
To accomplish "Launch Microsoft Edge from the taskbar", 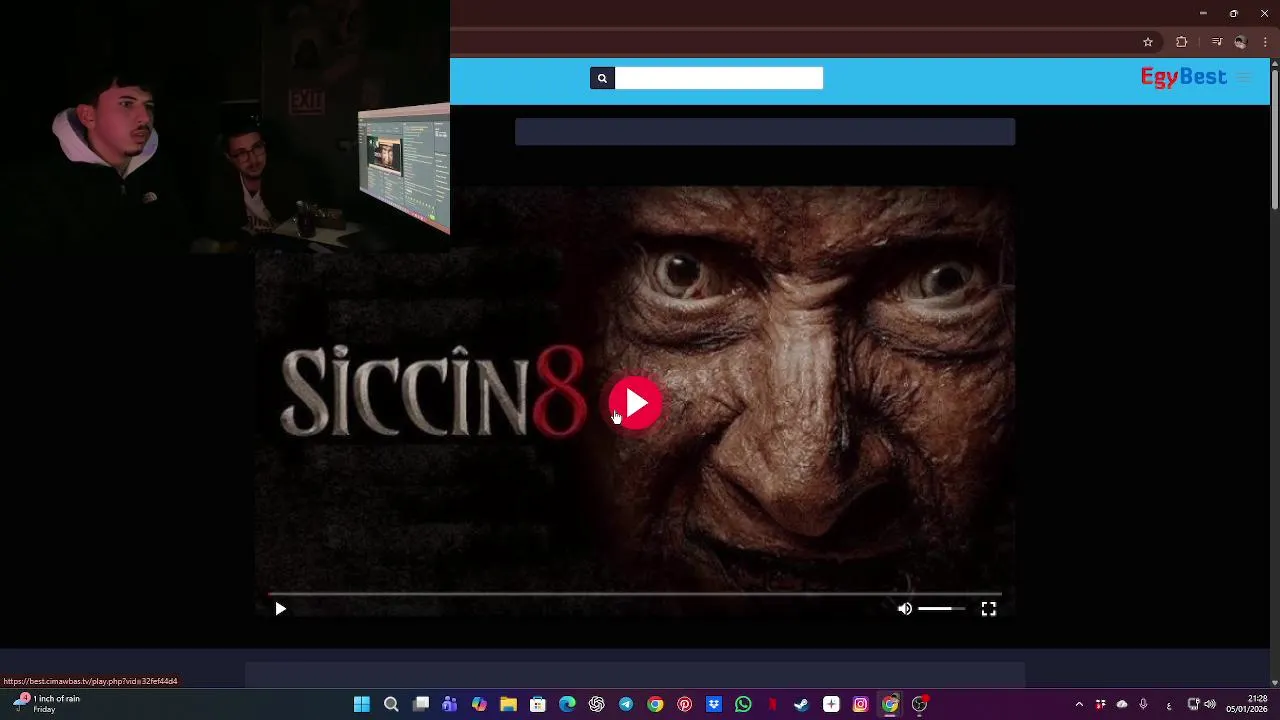I will click(x=567, y=704).
